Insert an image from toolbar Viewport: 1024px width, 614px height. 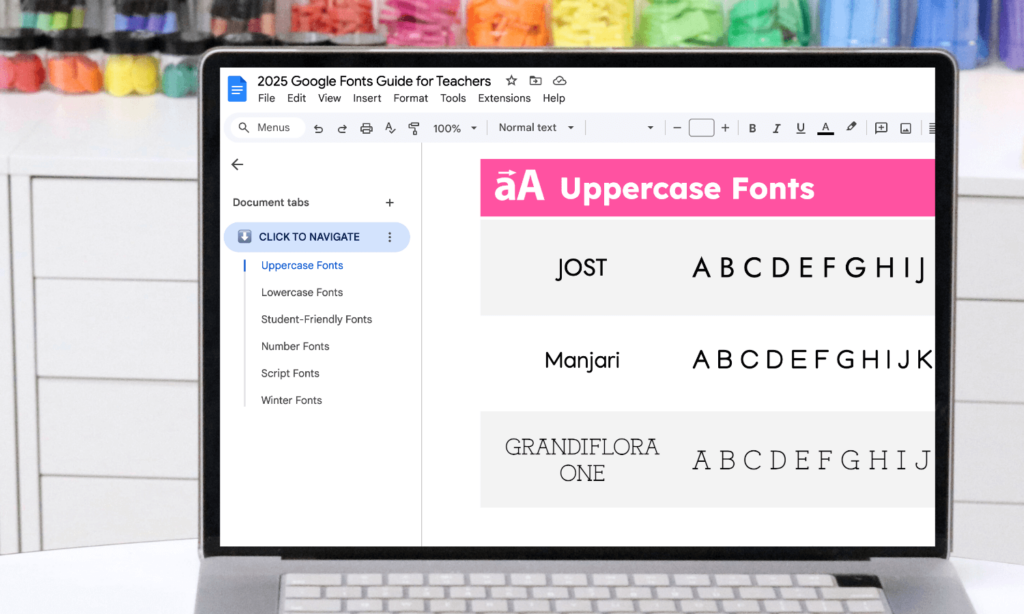(x=905, y=128)
